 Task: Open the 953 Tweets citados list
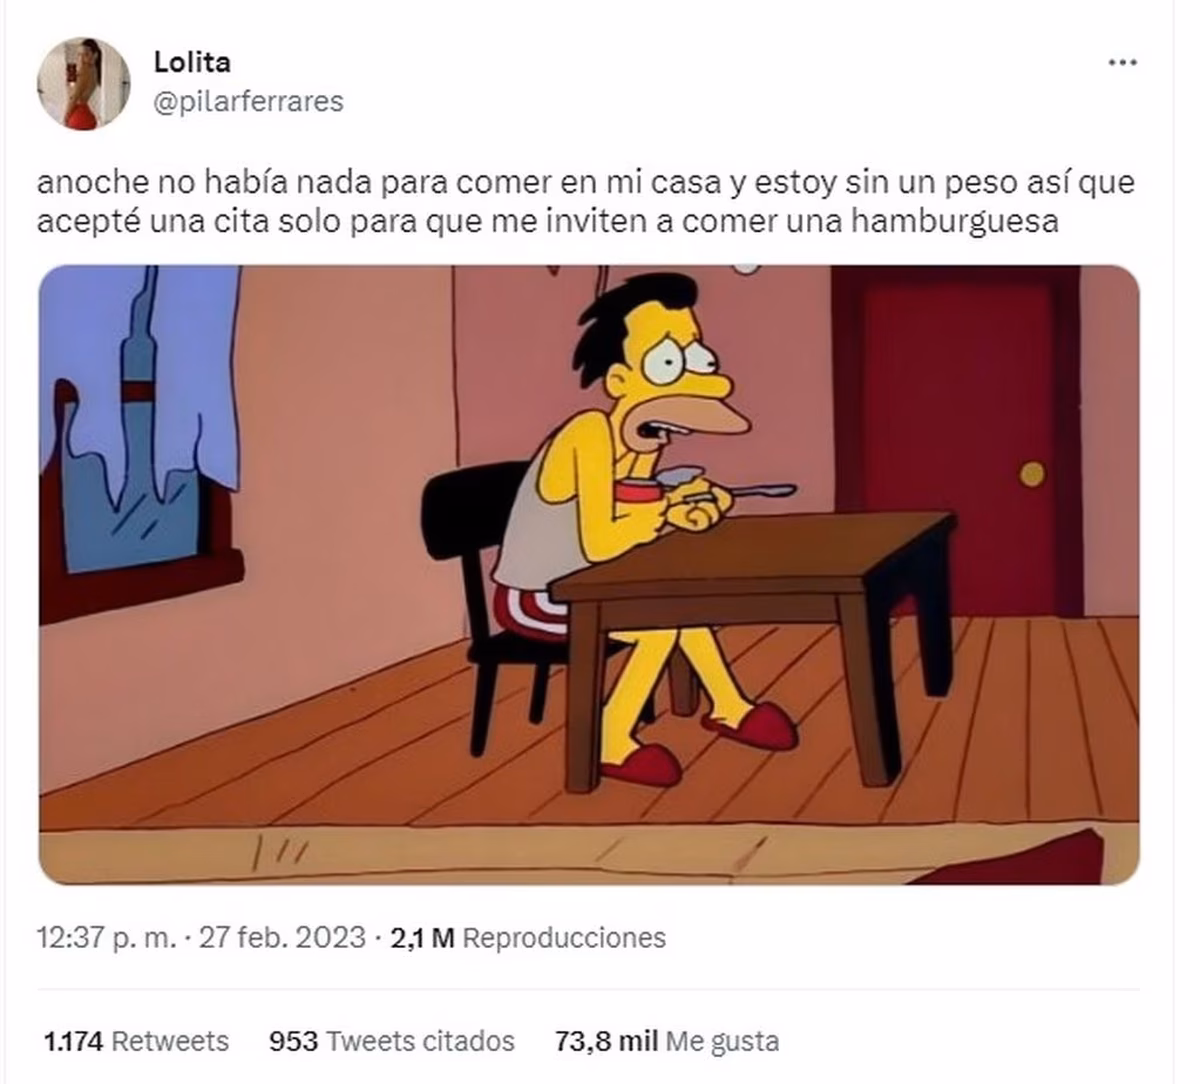tap(392, 1041)
